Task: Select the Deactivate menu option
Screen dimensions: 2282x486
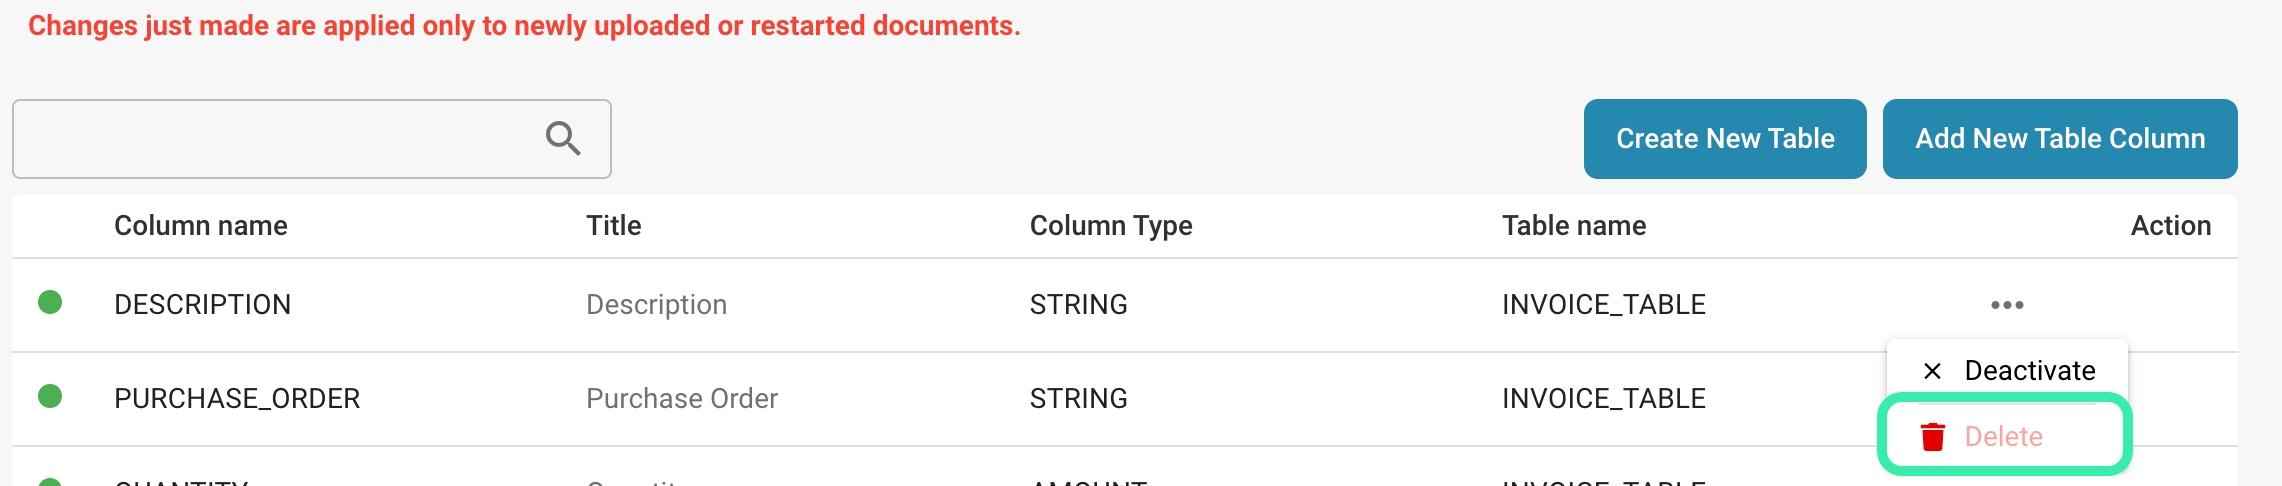Action: [2028, 371]
